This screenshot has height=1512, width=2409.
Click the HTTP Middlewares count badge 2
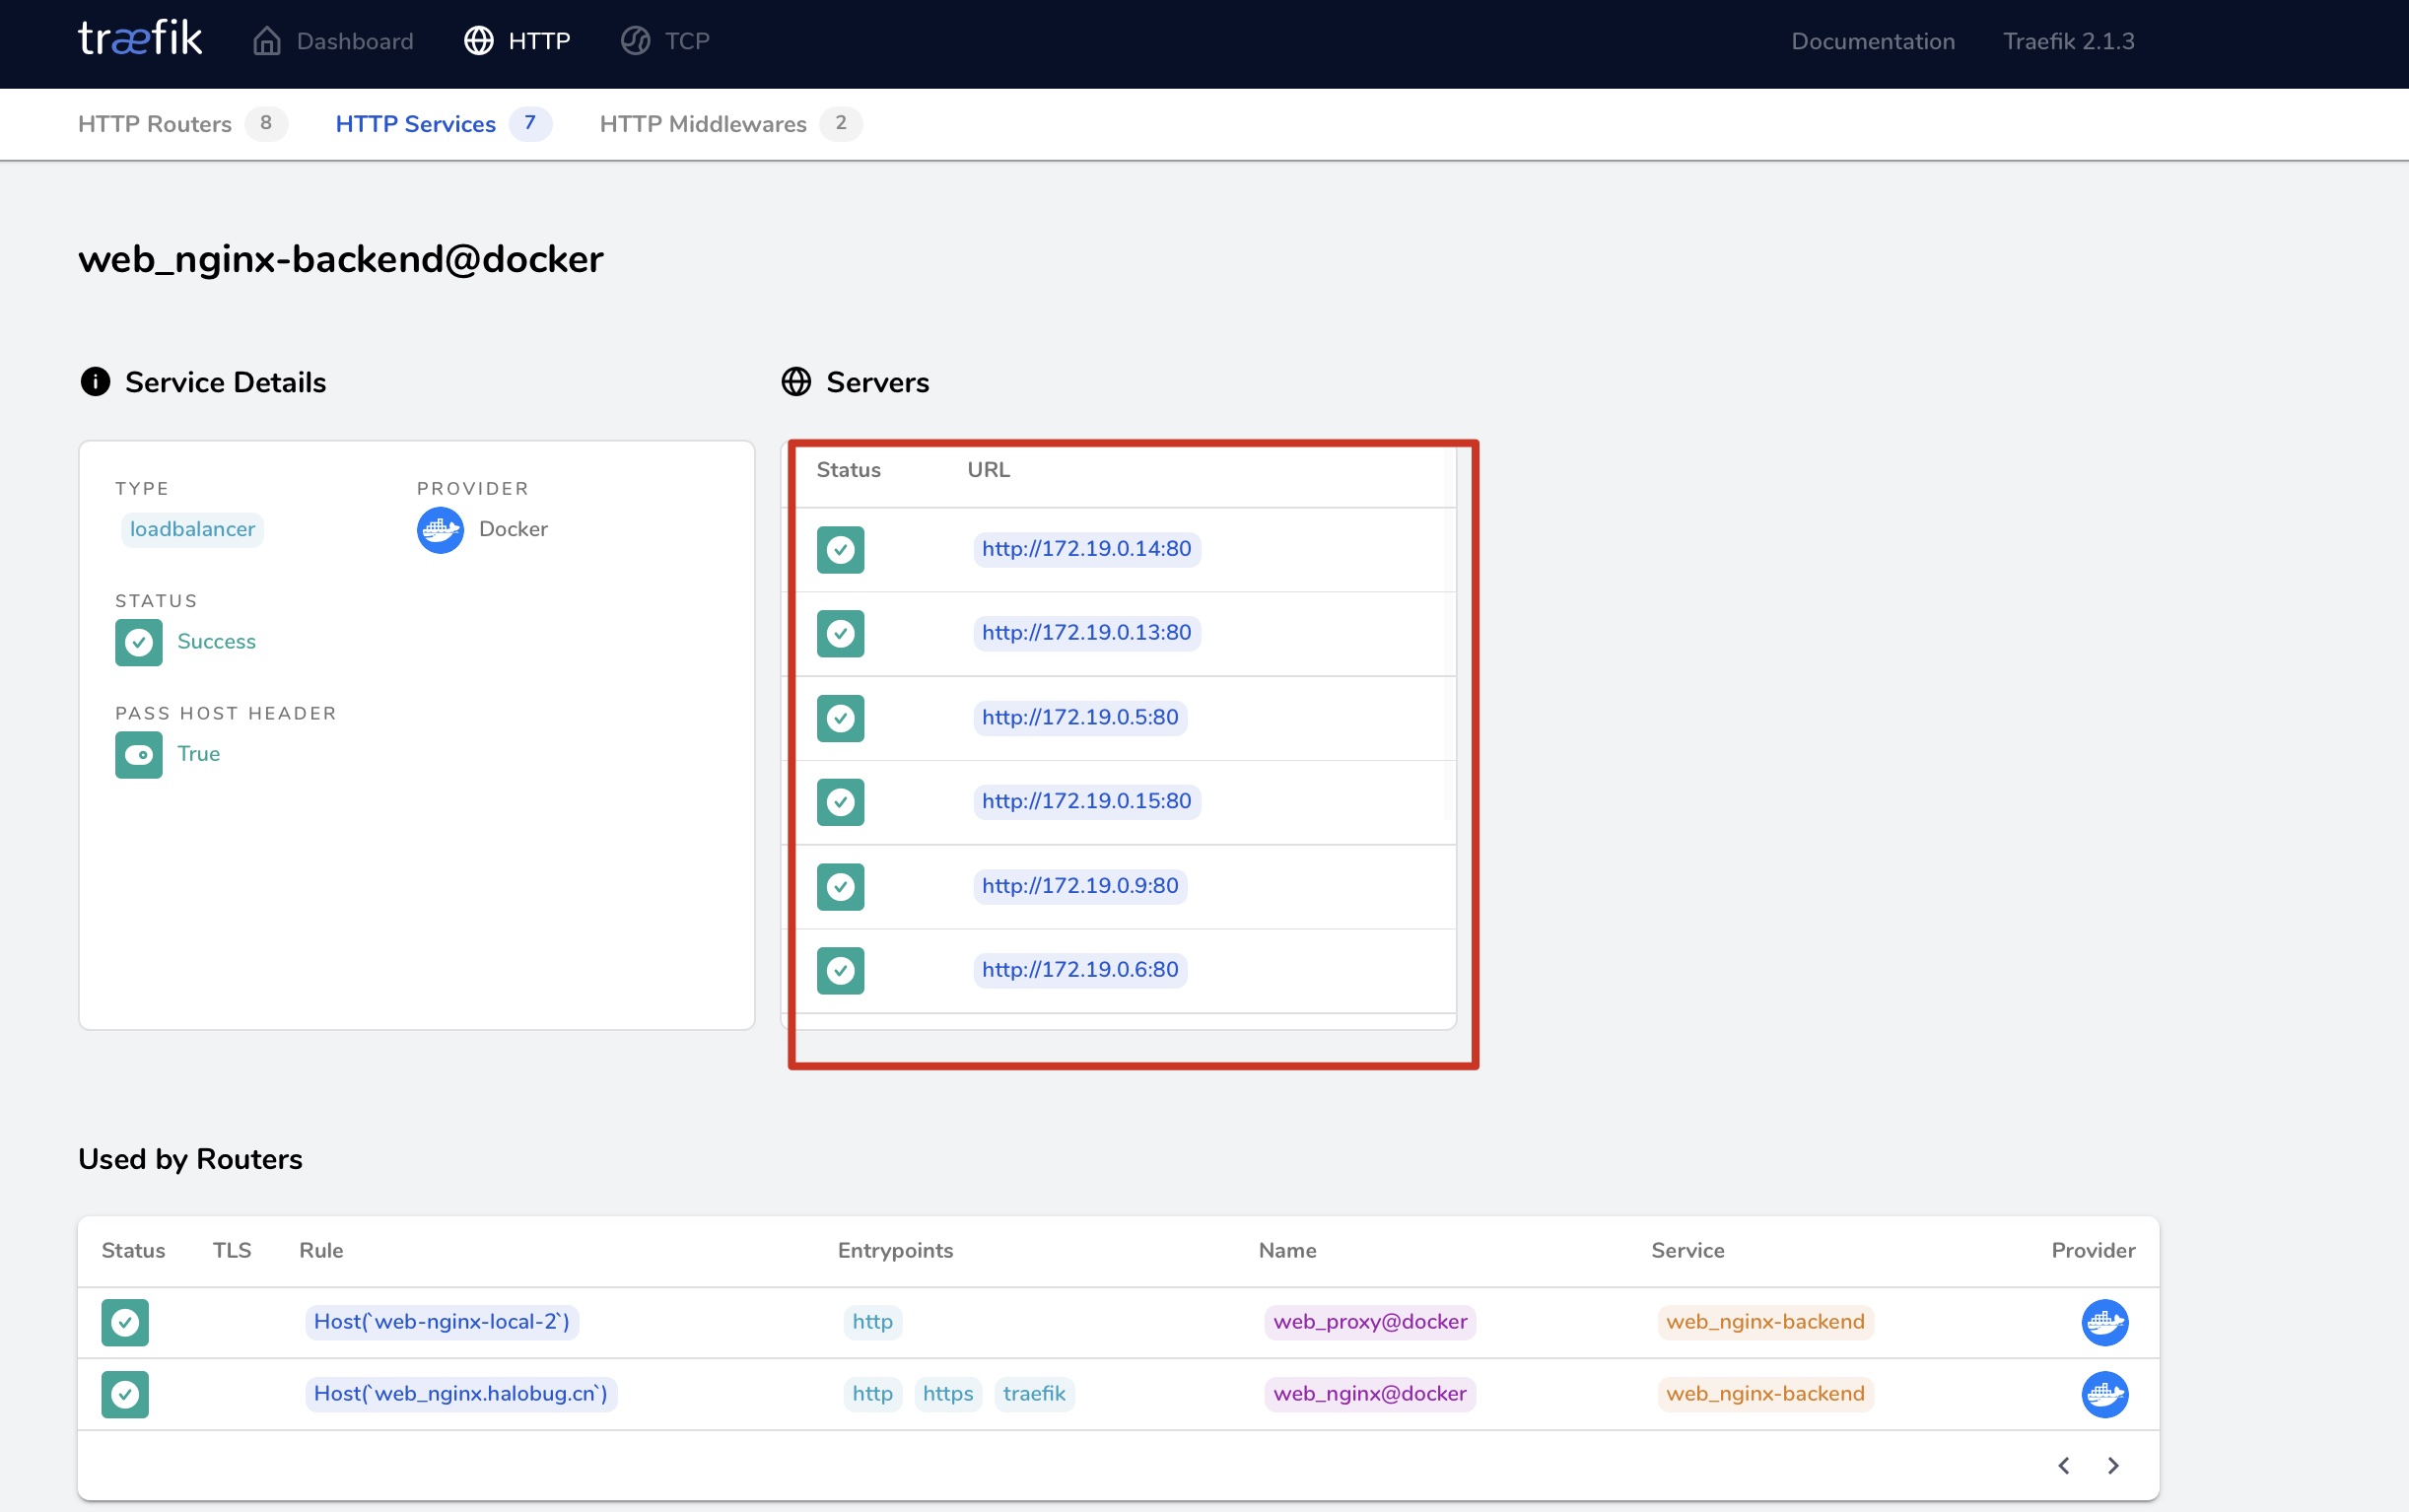coord(841,124)
